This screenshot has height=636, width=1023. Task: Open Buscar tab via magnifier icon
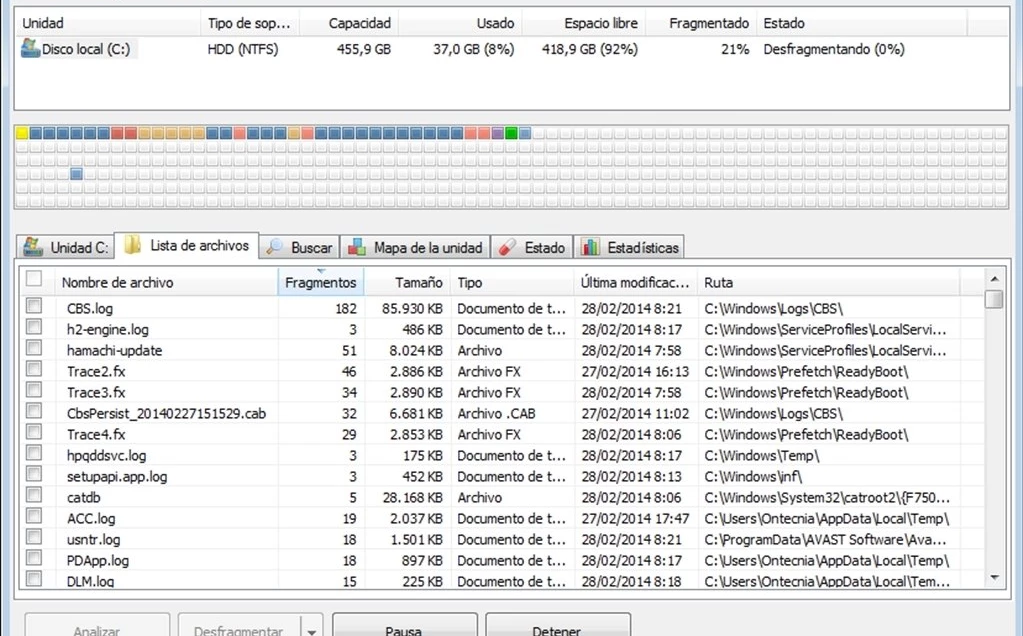click(274, 247)
